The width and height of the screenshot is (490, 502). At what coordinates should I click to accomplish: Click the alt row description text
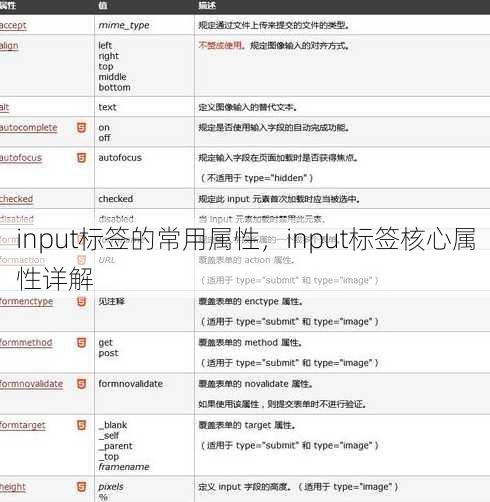pyautogui.click(x=248, y=107)
